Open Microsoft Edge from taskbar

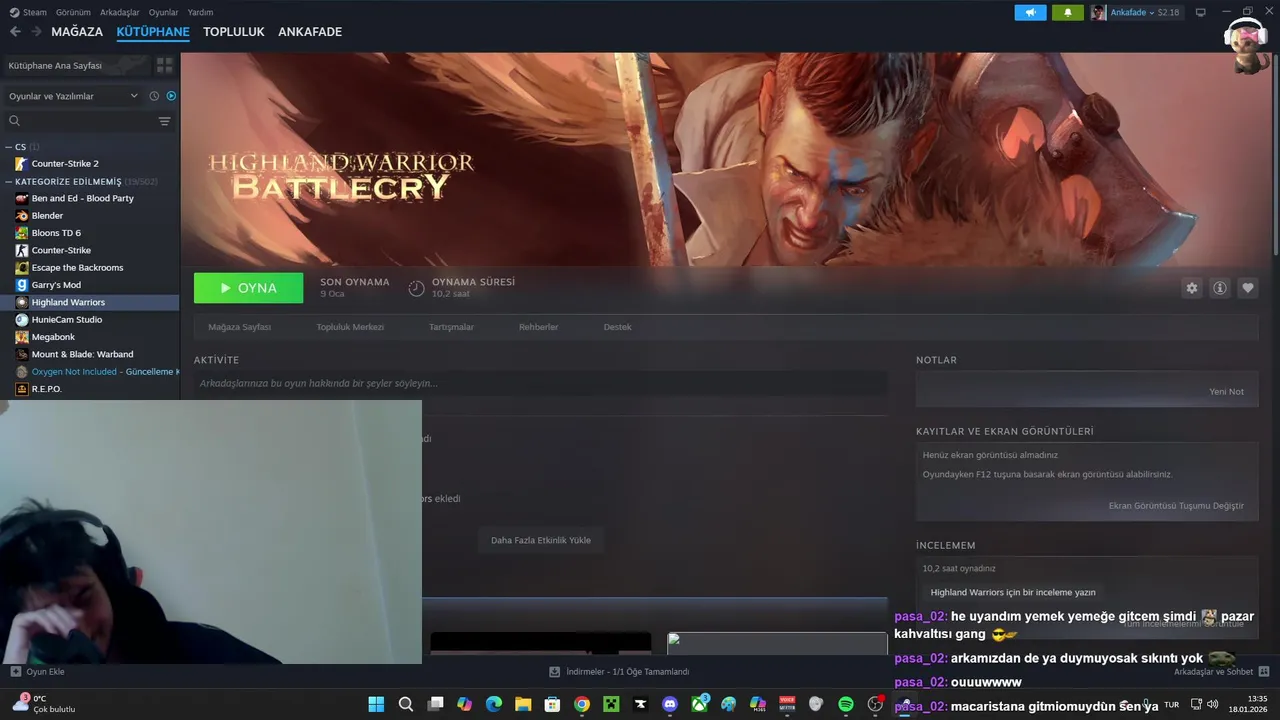pyautogui.click(x=494, y=704)
